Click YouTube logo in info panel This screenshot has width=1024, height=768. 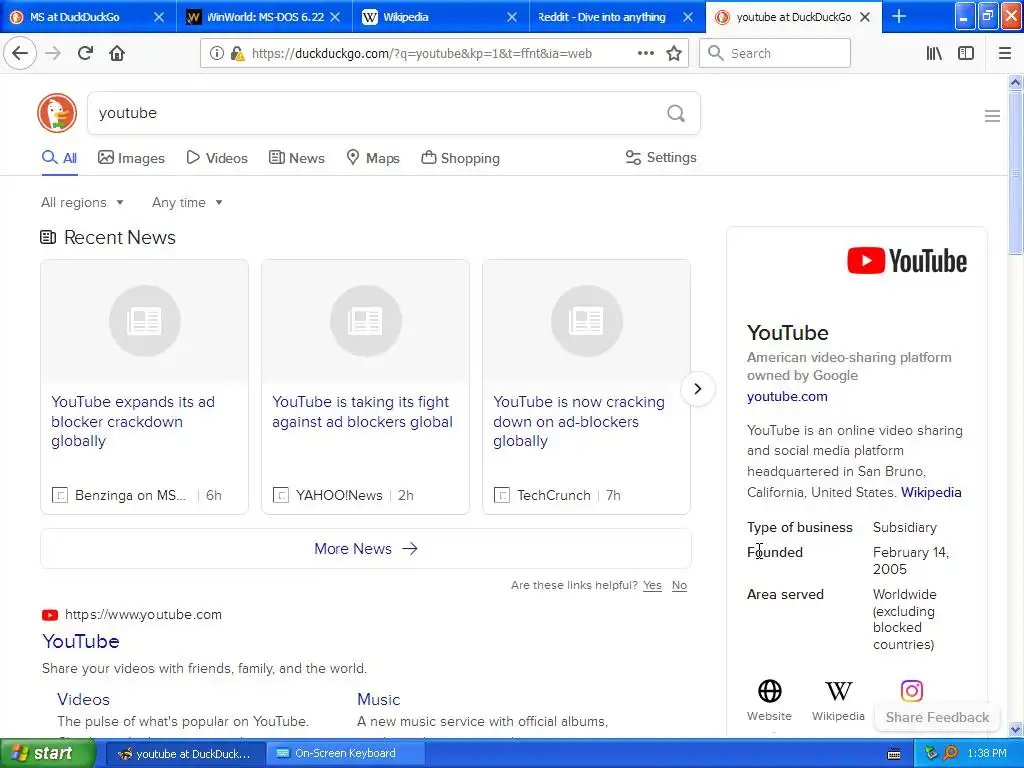[x=907, y=261]
